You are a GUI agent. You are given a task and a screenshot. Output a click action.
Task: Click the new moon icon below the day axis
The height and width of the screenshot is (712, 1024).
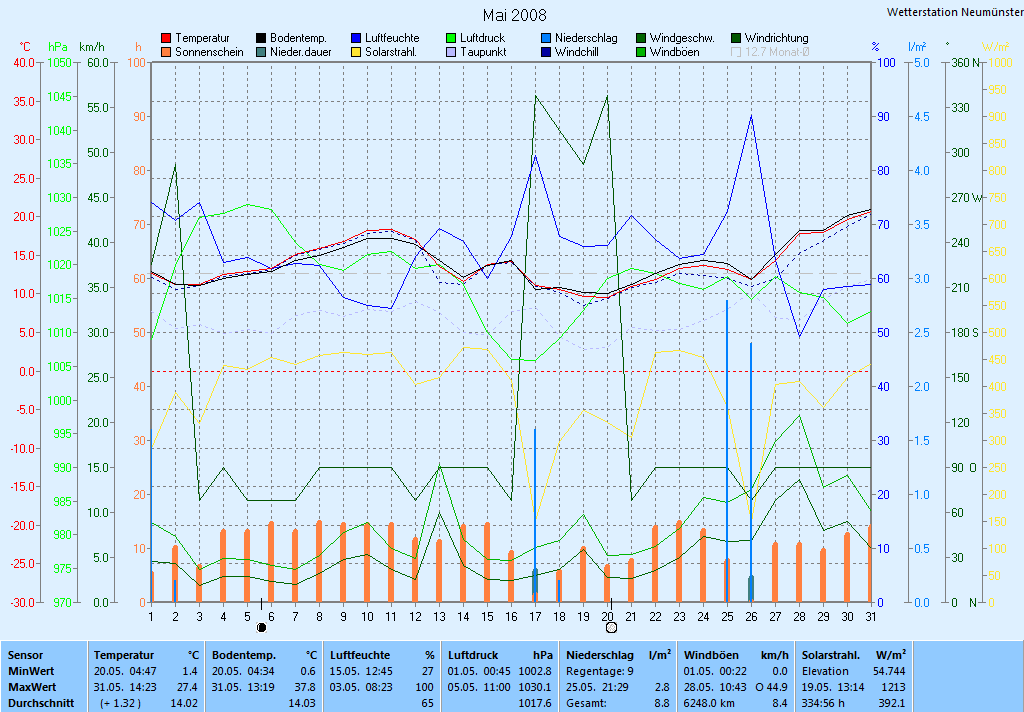coord(261,628)
